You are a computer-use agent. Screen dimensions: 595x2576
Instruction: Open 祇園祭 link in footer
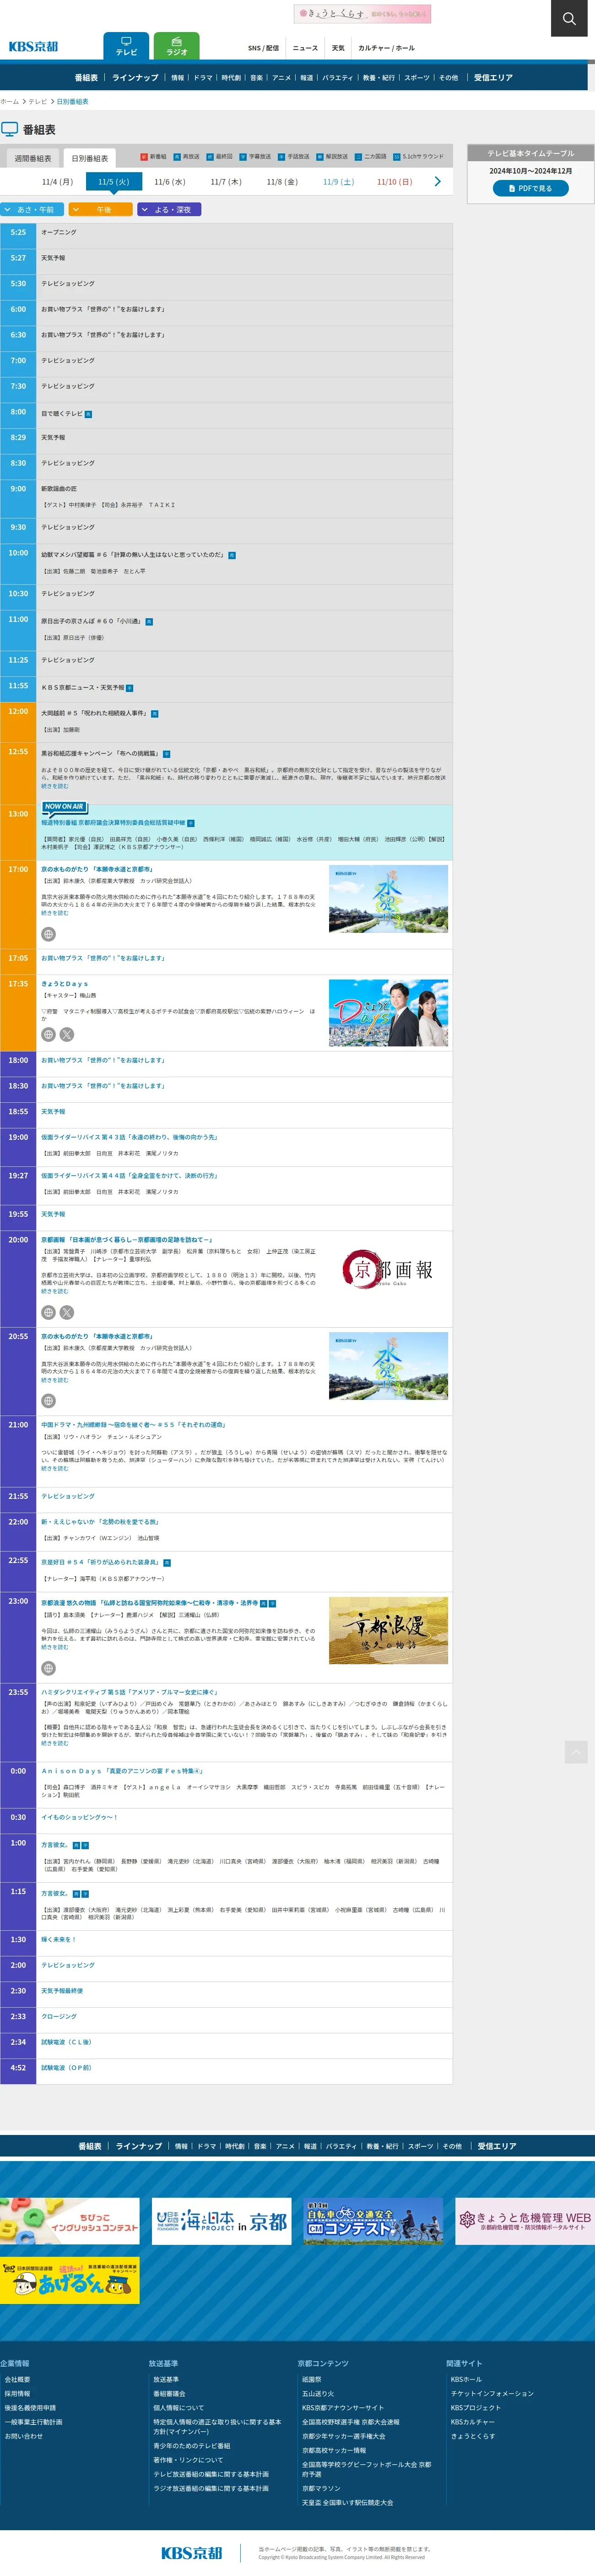(312, 2380)
